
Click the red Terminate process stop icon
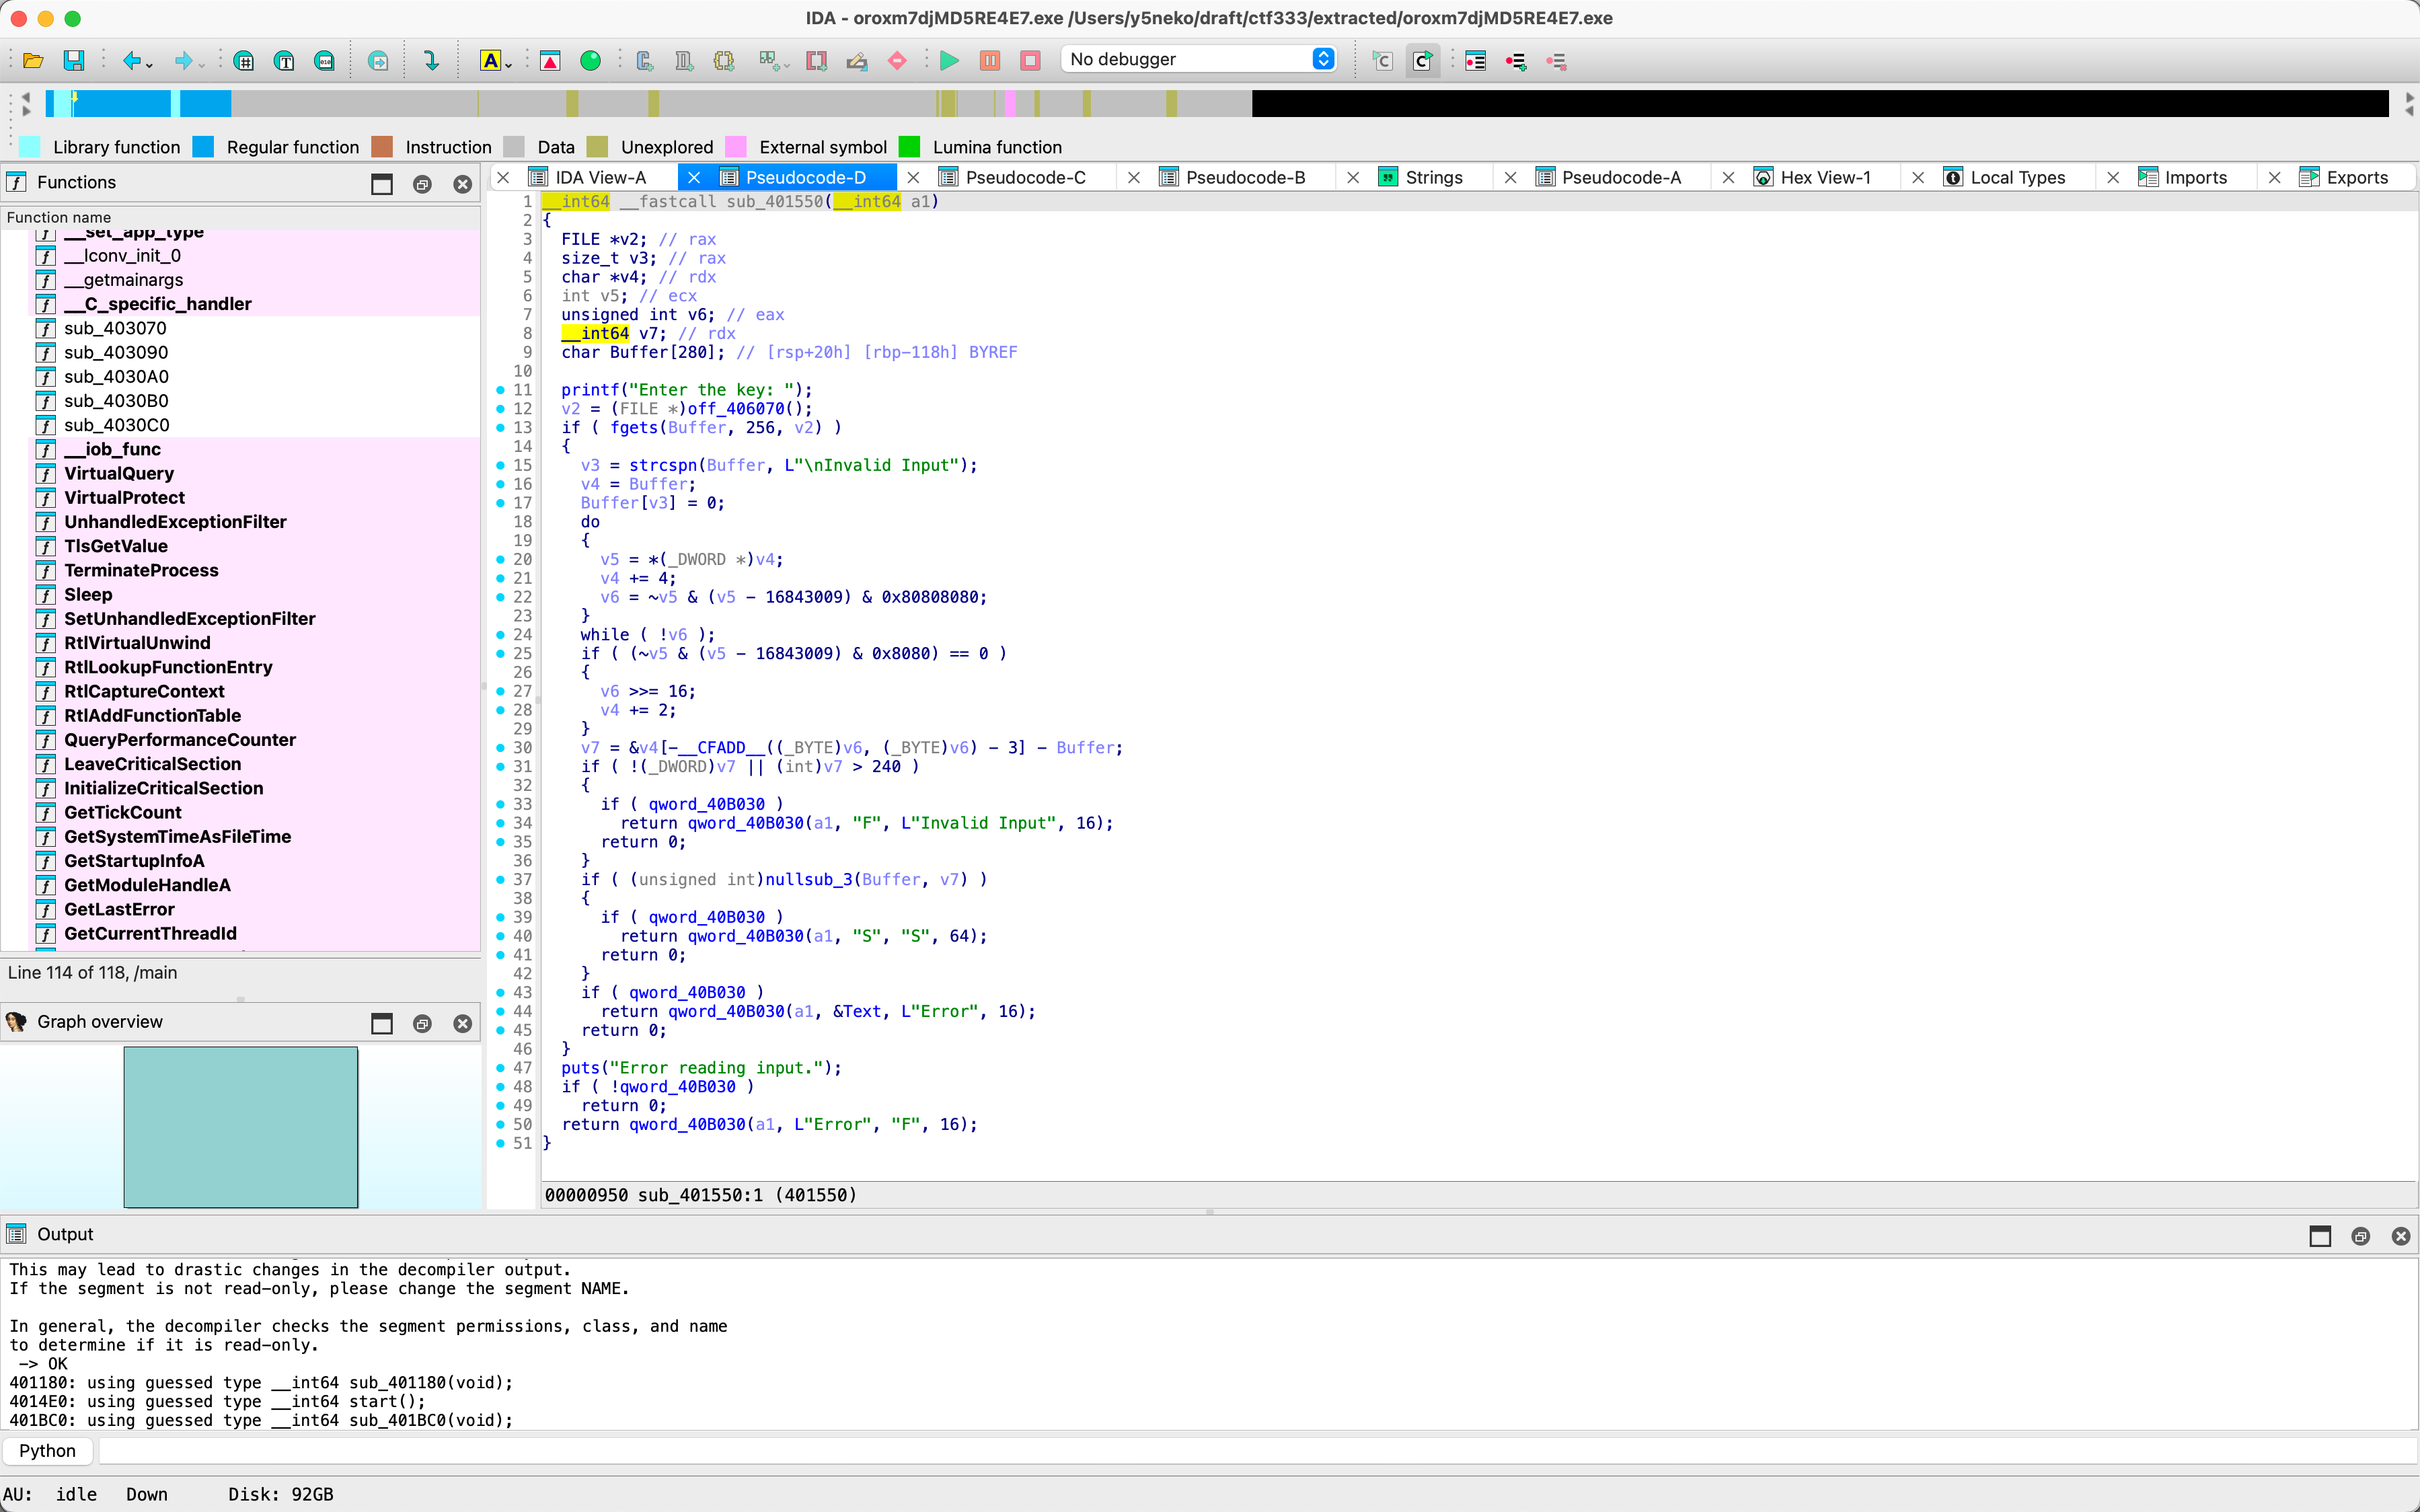[1030, 61]
